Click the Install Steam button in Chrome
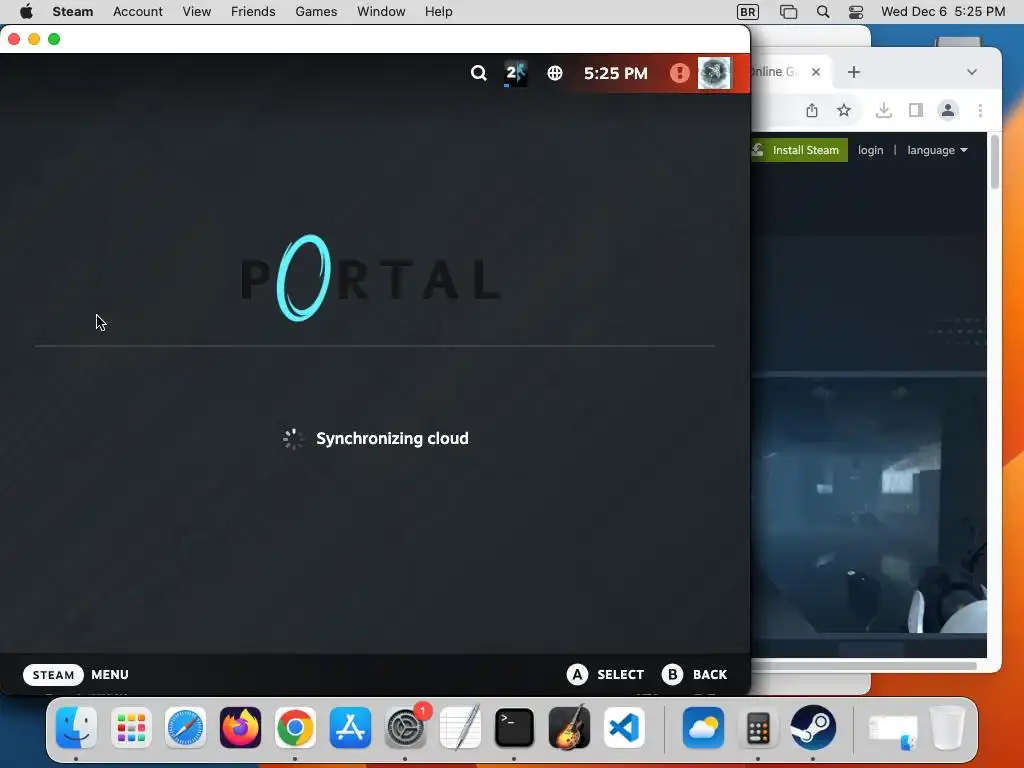This screenshot has height=768, width=1024. click(799, 150)
